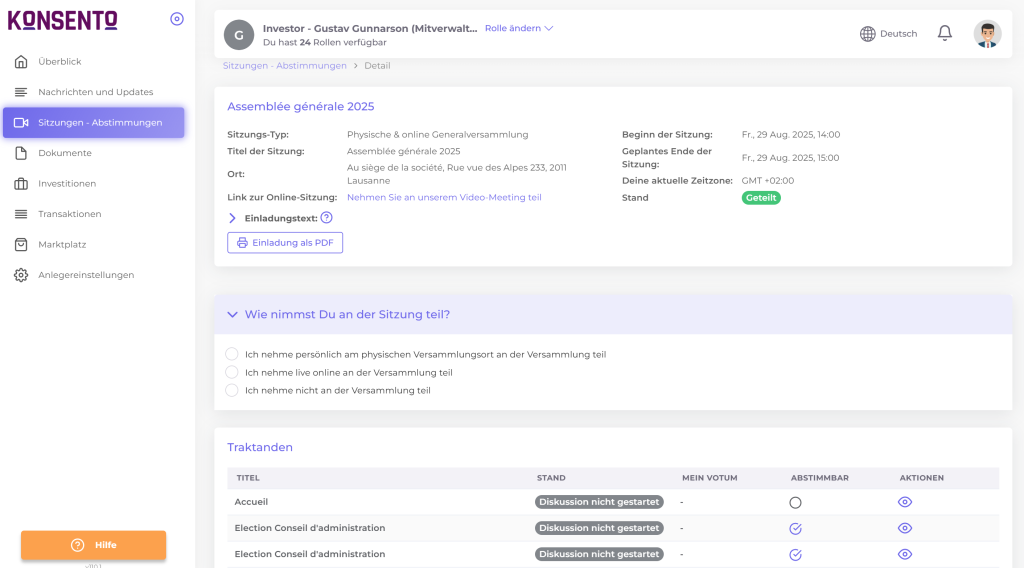Click the Einladungstext help question icon

coord(327,217)
